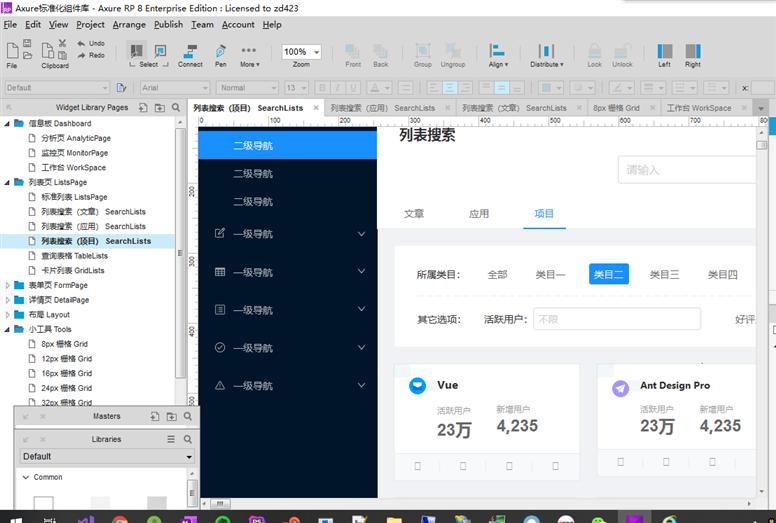Open the fill color picker
This screenshot has height=523, width=776.
(551, 88)
